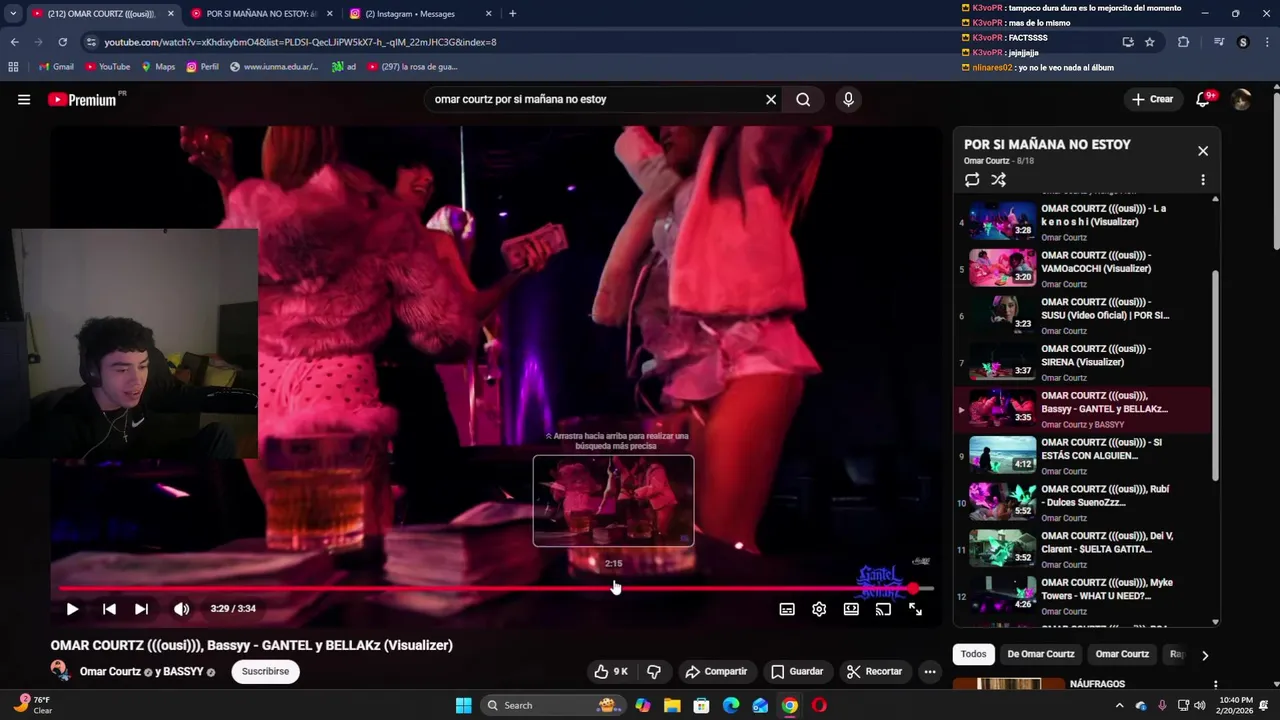Open the Maps bookmark
The image size is (1280, 720).
158,67
